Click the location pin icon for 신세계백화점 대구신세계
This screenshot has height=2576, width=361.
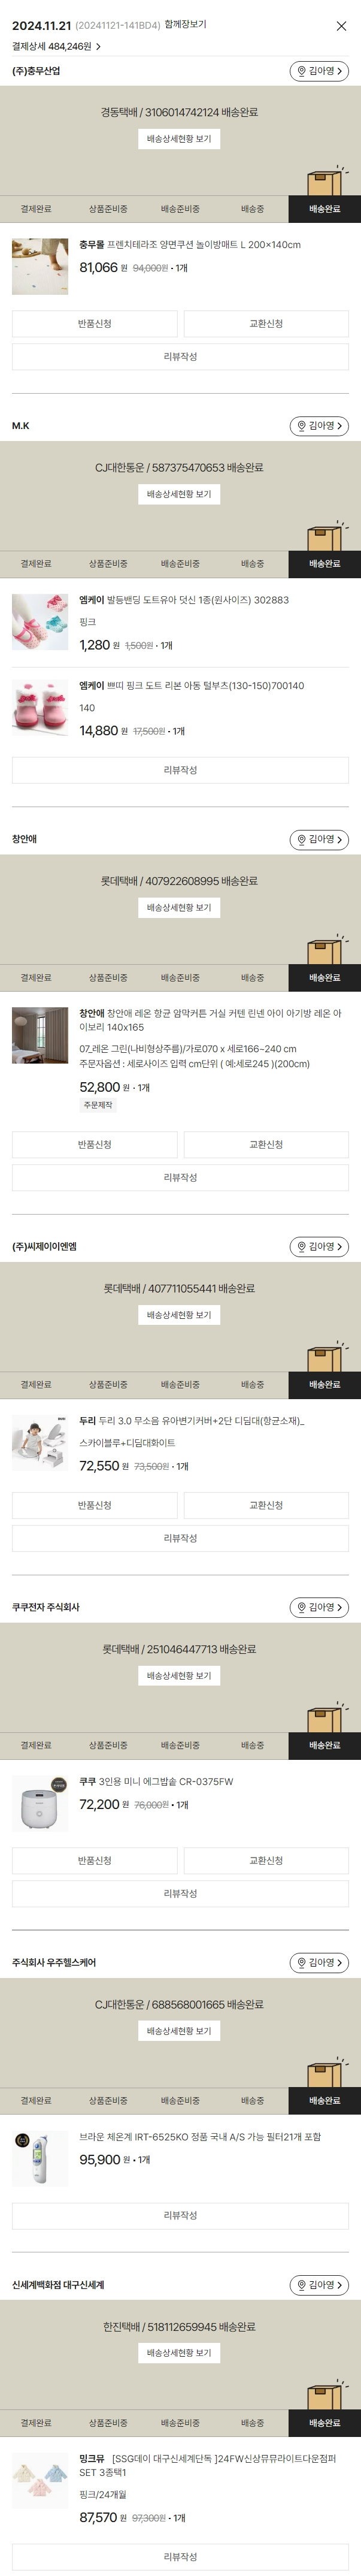301,2285
